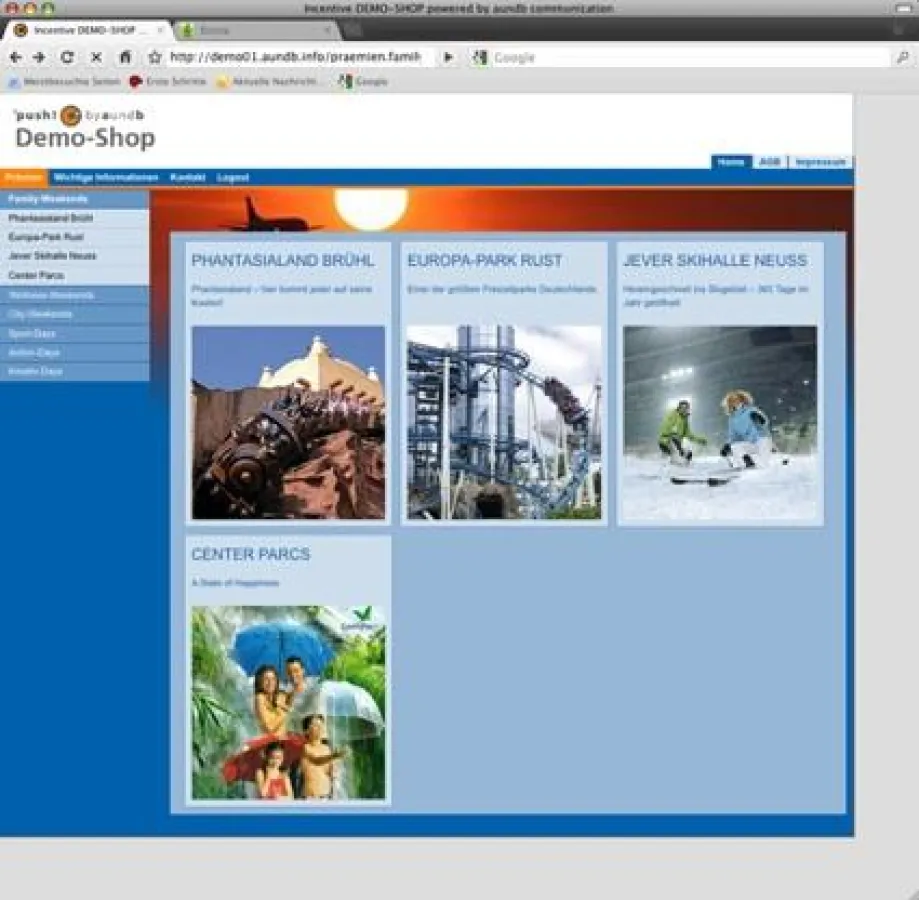Open the Europa-Park Rust roller coaster image
The height and width of the screenshot is (900, 919).
(504, 422)
